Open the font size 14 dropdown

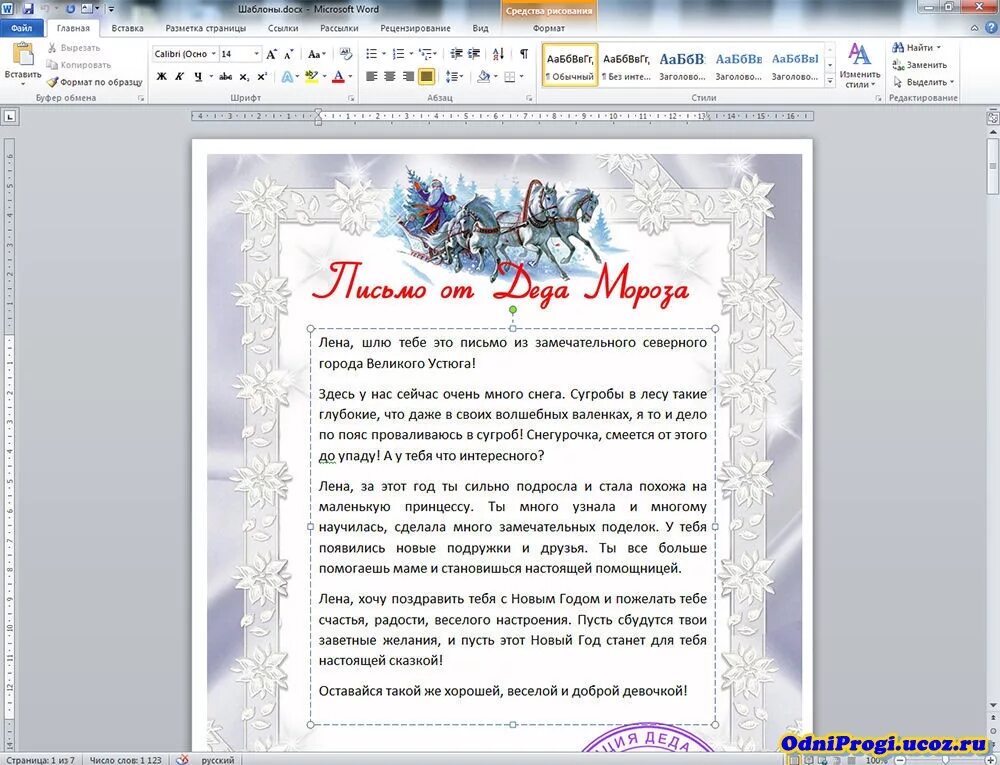(256, 54)
